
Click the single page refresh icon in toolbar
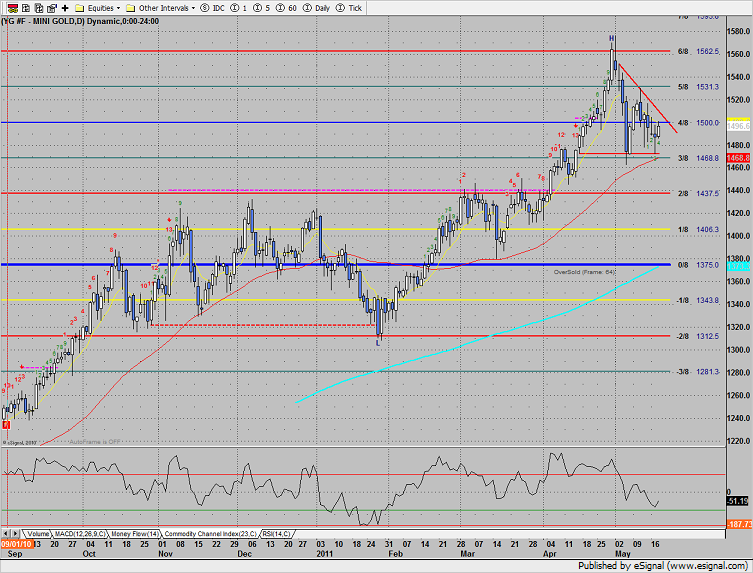[x=26, y=8]
